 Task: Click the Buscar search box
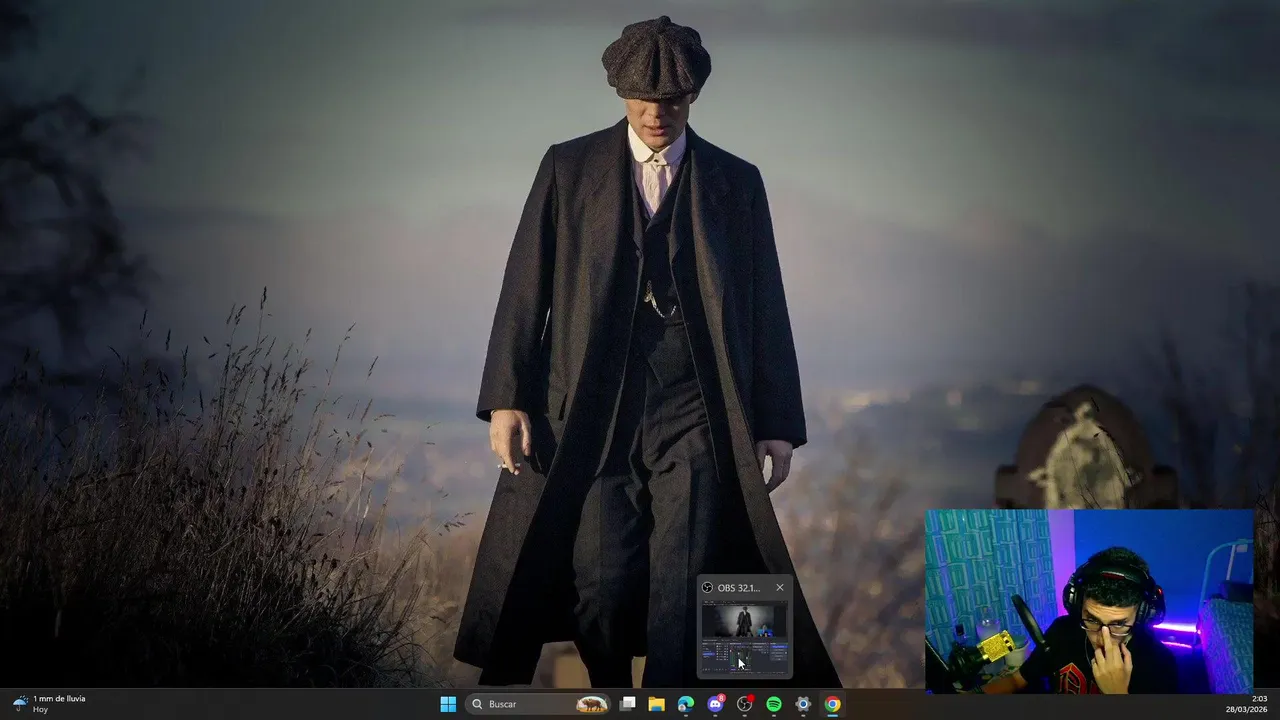point(539,704)
